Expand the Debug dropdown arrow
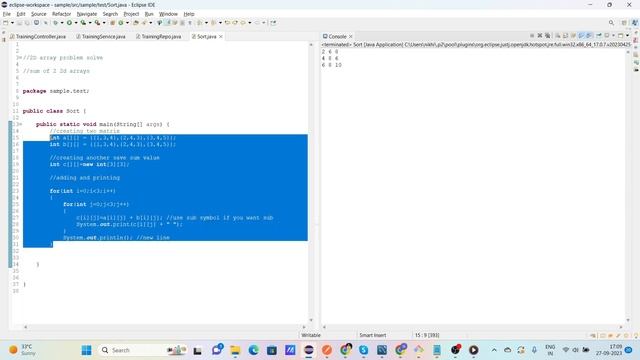The width and height of the screenshot is (640, 360). [x=62, y=23]
